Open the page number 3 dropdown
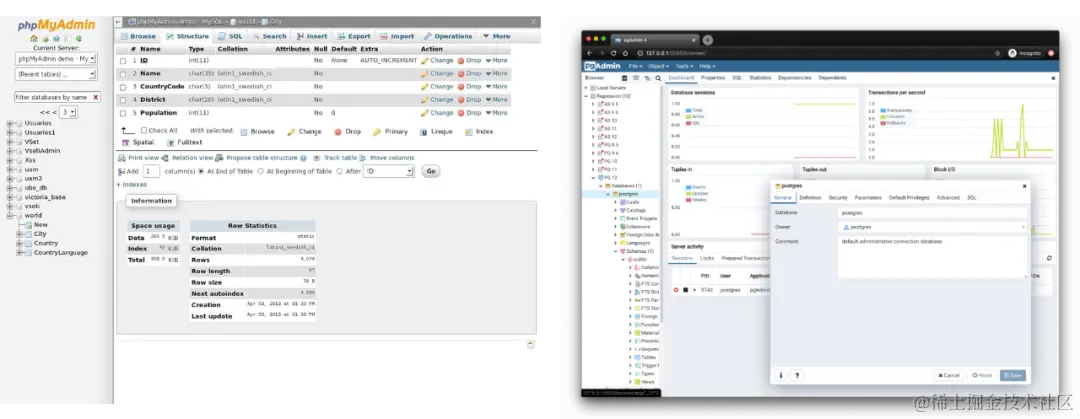1080x419 pixels. (x=68, y=112)
